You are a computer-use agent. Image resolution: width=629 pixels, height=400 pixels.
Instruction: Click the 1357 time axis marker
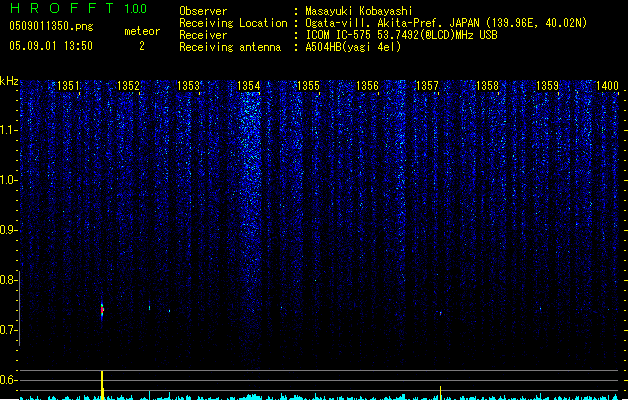[x=427, y=85]
